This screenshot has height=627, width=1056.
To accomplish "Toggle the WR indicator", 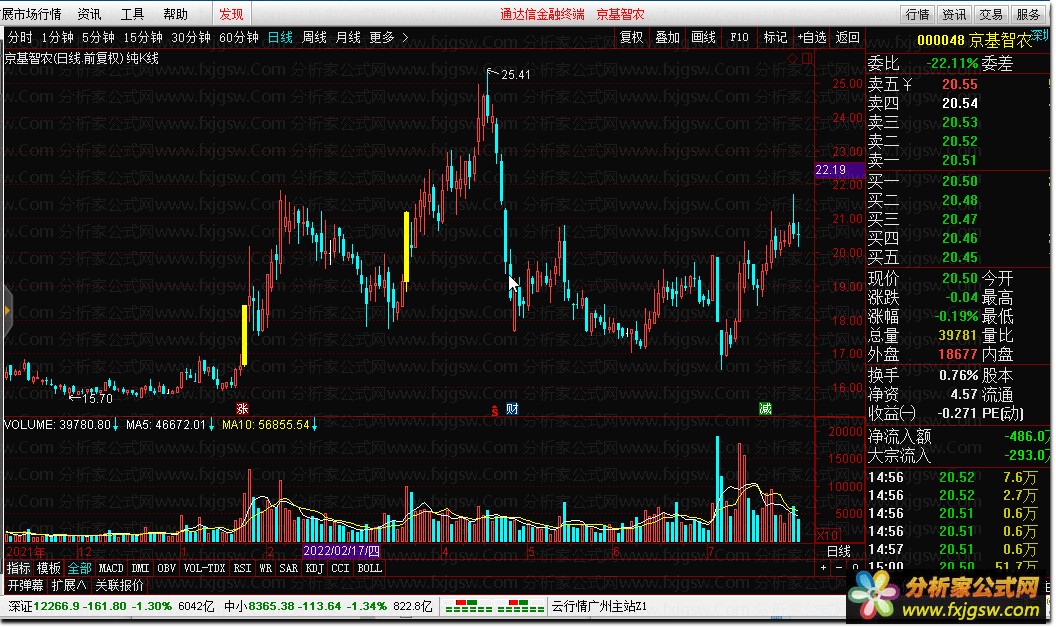I will click(x=265, y=568).
